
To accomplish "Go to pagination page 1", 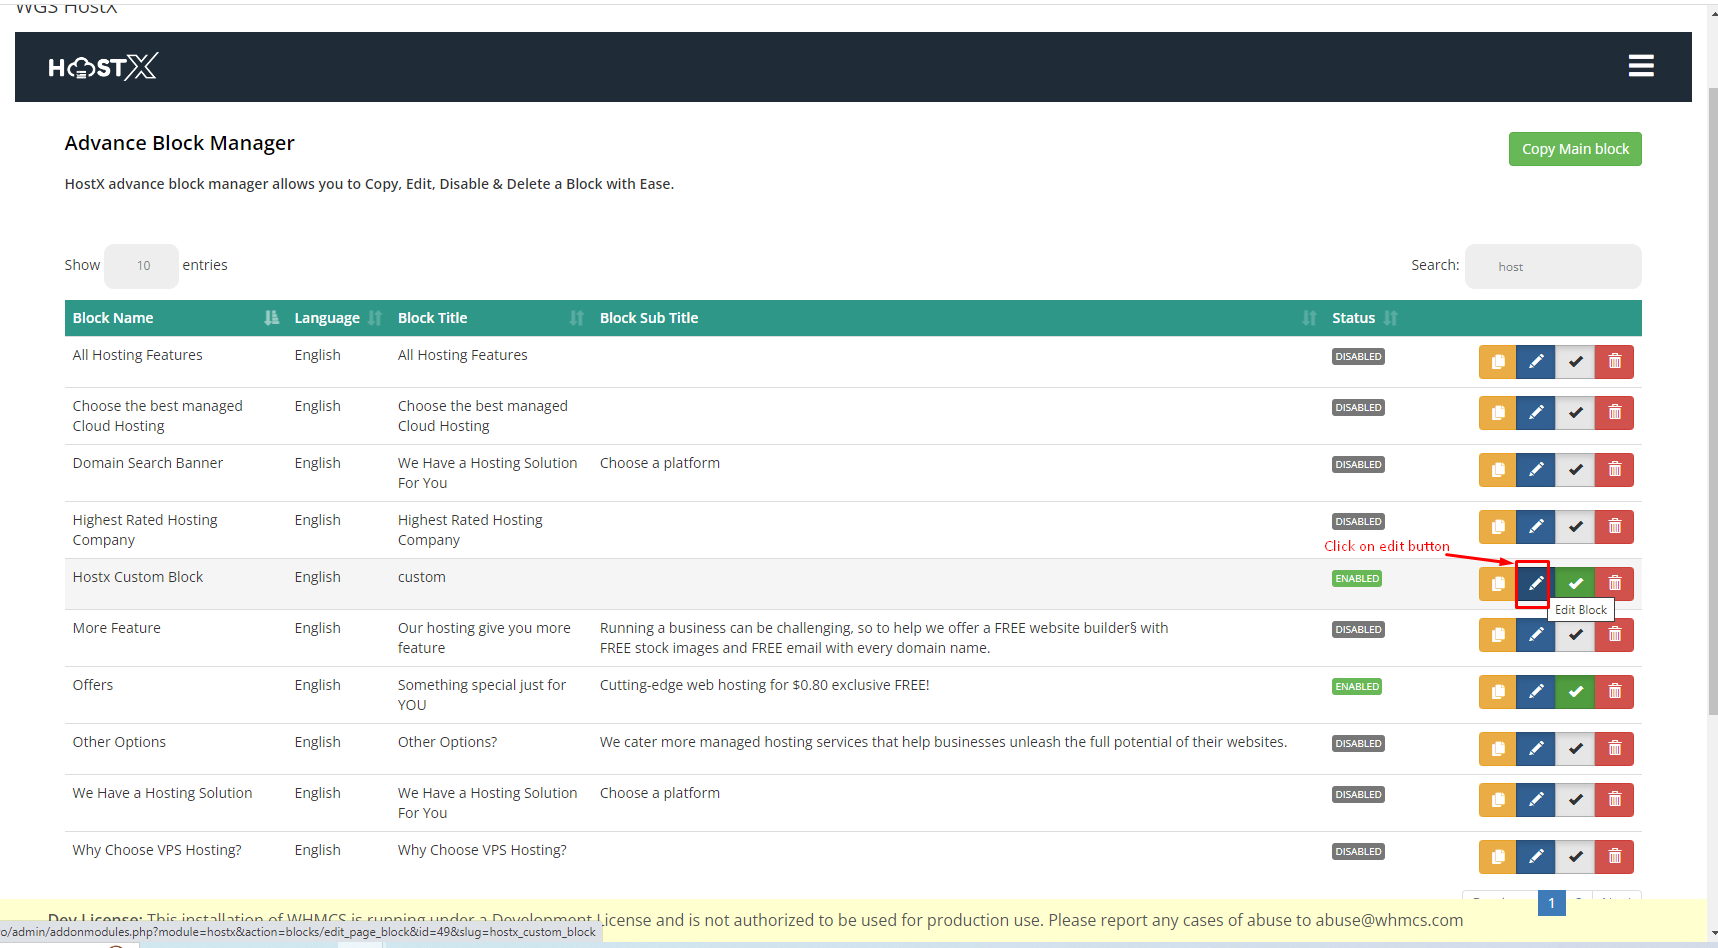I will (x=1551, y=903).
